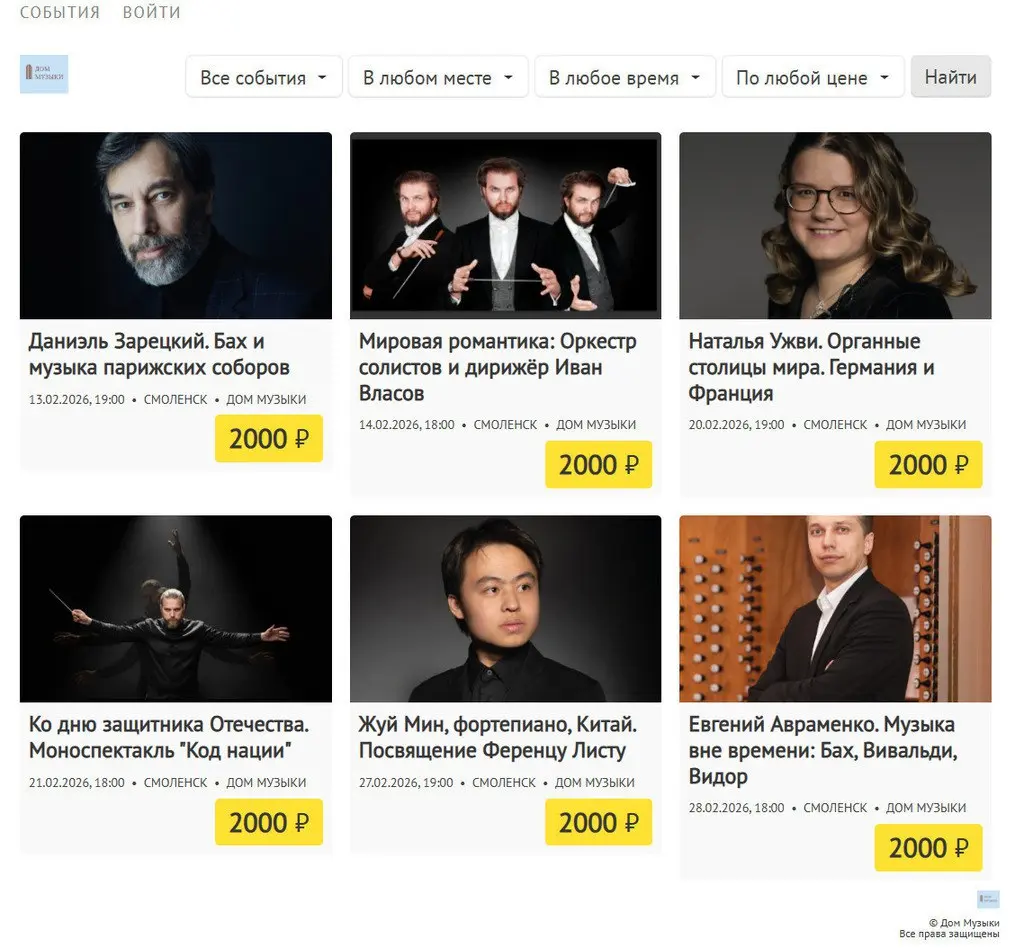The width and height of the screenshot is (1024, 948).
Task: Expand the Все события dropdown
Action: coord(264,77)
